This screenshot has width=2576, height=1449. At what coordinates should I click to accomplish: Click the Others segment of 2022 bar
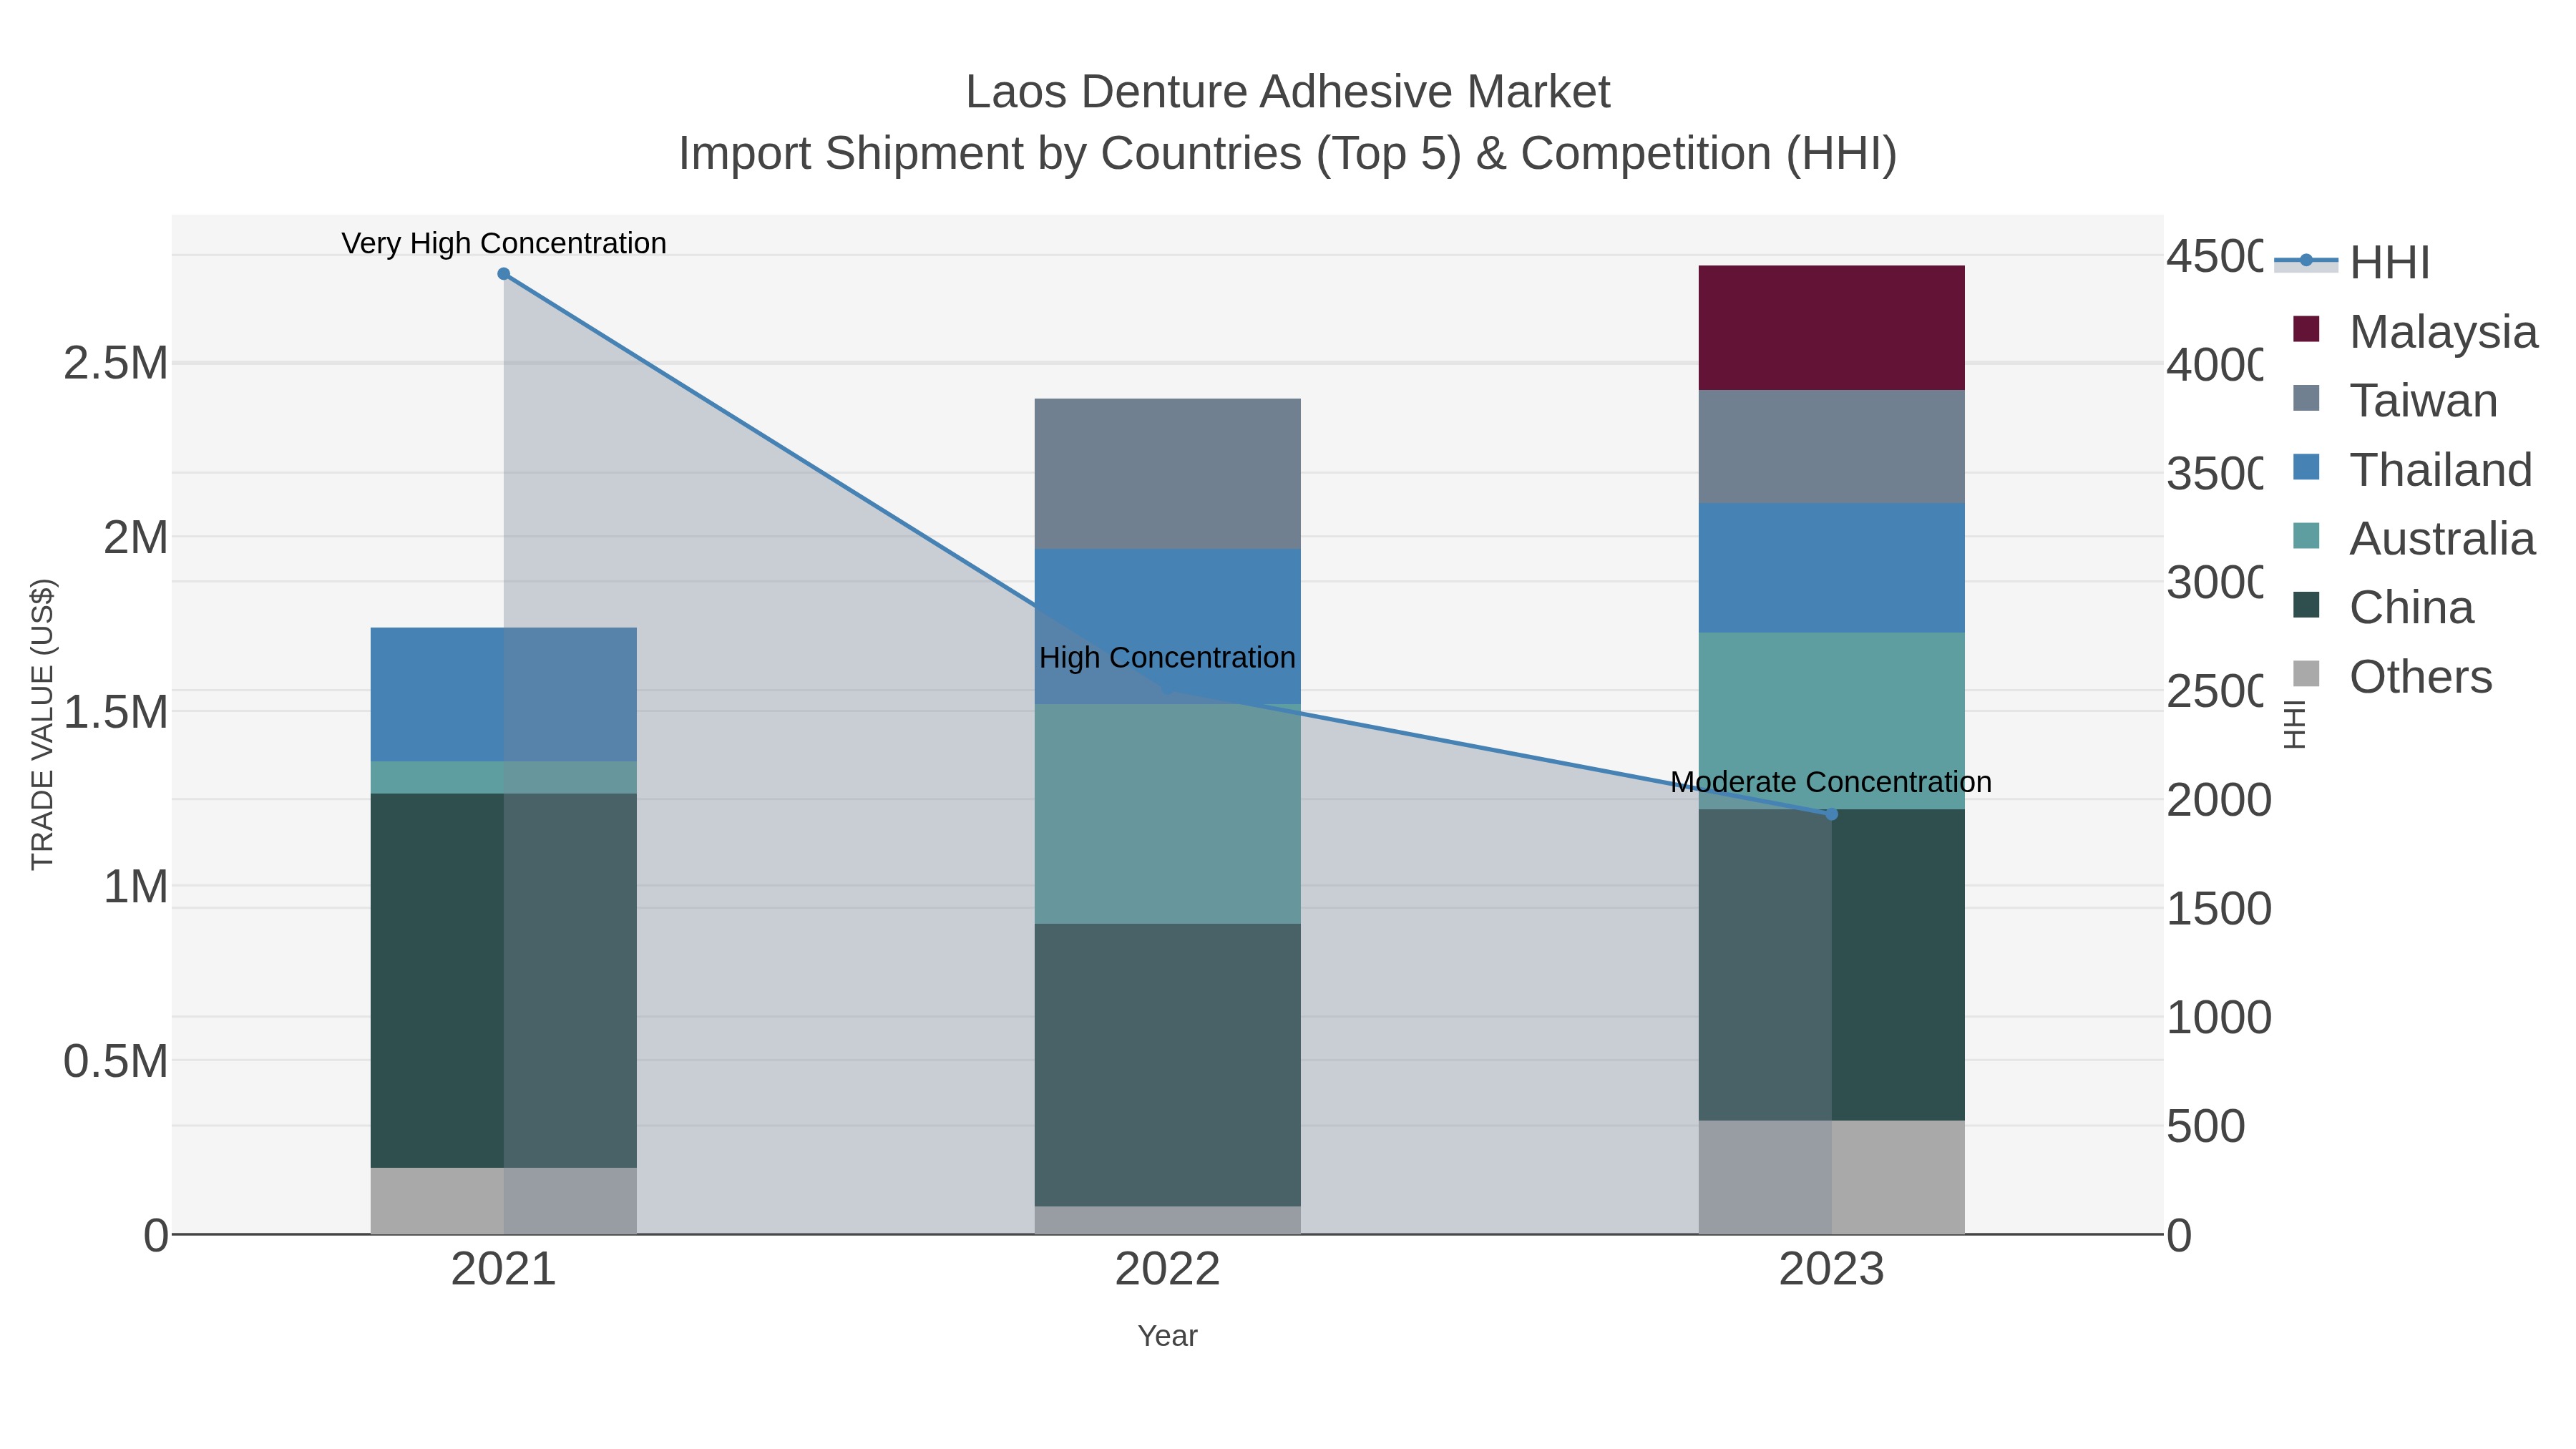tap(1167, 1220)
